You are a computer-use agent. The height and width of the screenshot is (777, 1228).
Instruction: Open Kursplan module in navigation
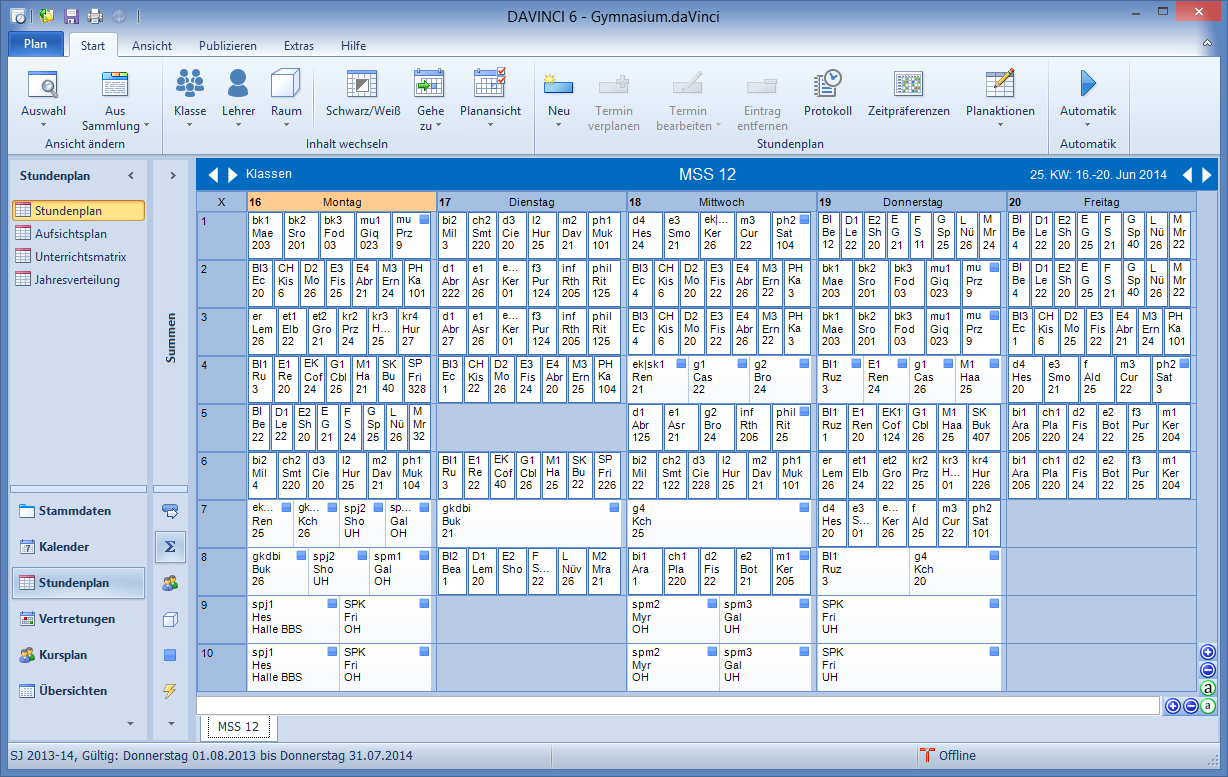coord(79,655)
